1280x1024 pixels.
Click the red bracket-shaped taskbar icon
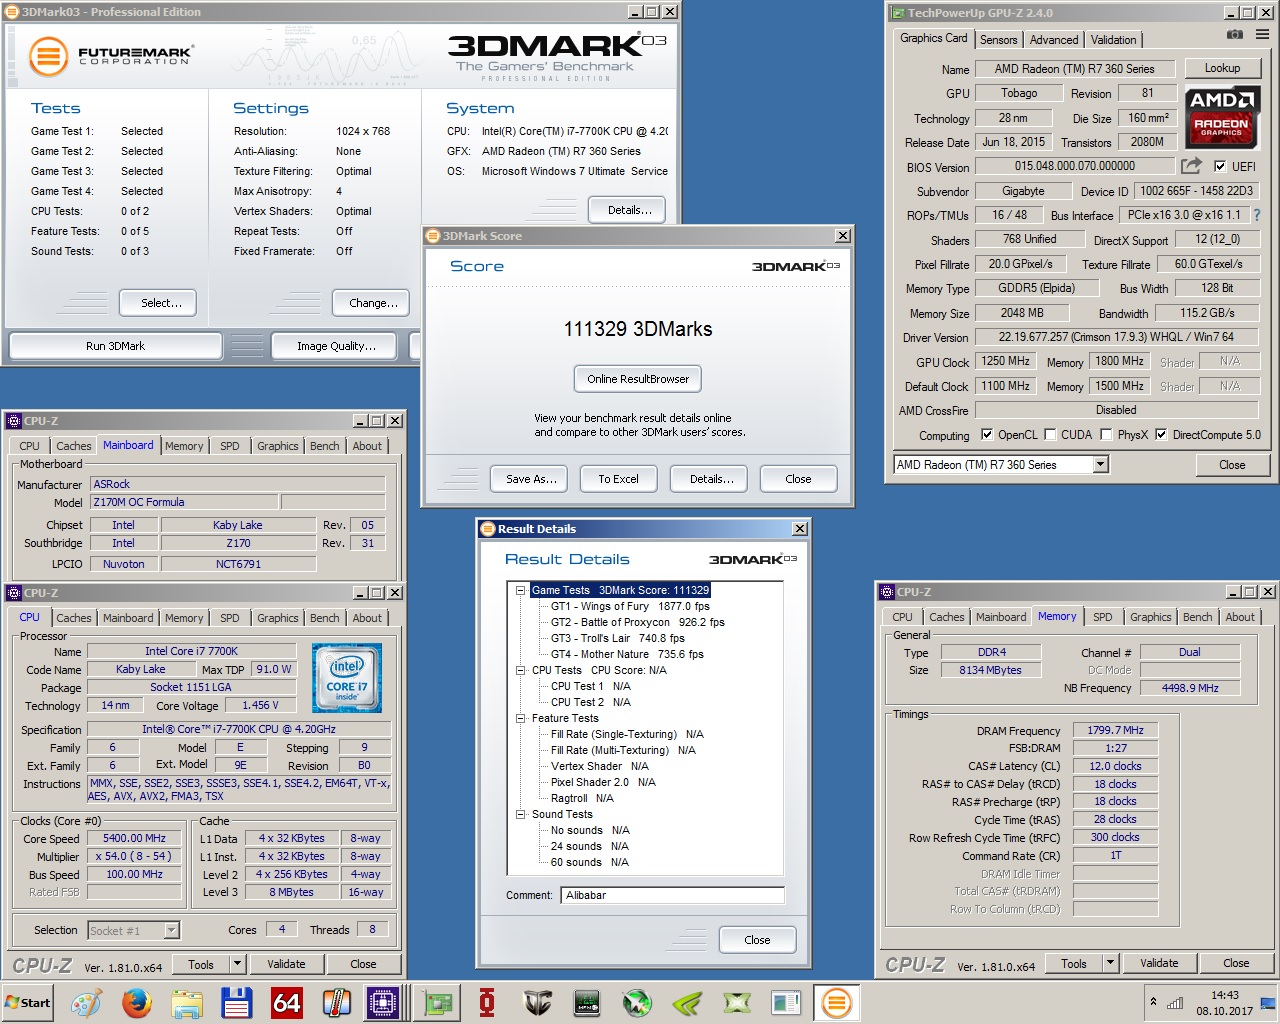(487, 1002)
